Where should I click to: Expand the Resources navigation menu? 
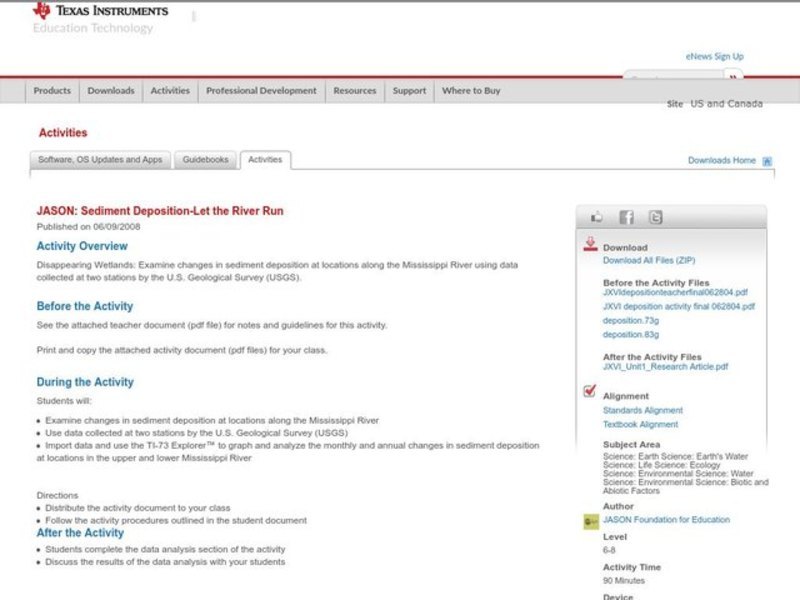pos(354,91)
